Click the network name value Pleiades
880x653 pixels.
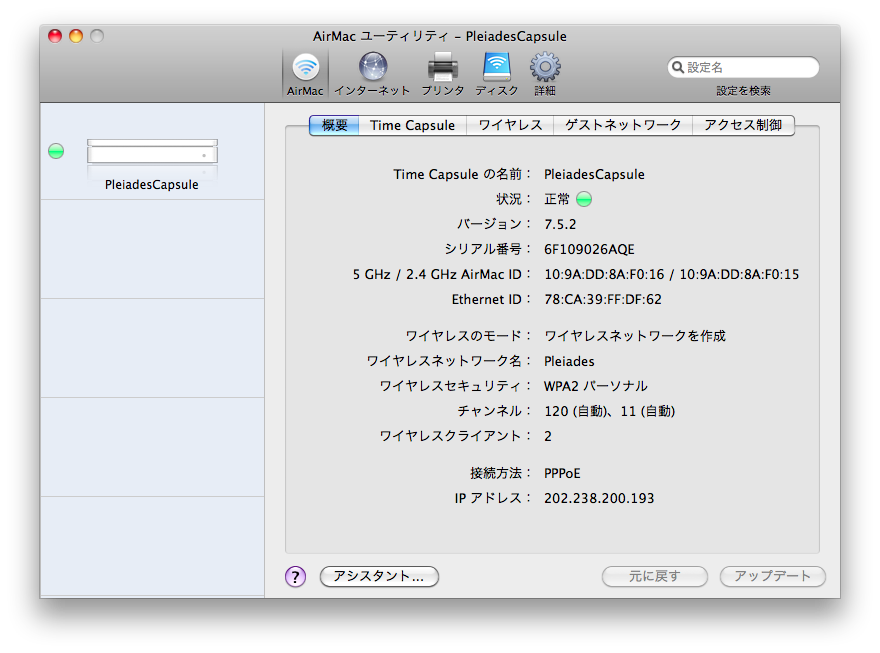tap(569, 361)
